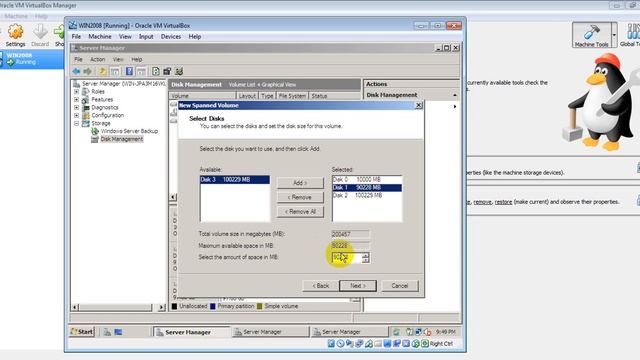Viewport: 640px width, 360px height.
Task: Click the Back arrow in Server Manager toolbar
Action: [x=76, y=71]
